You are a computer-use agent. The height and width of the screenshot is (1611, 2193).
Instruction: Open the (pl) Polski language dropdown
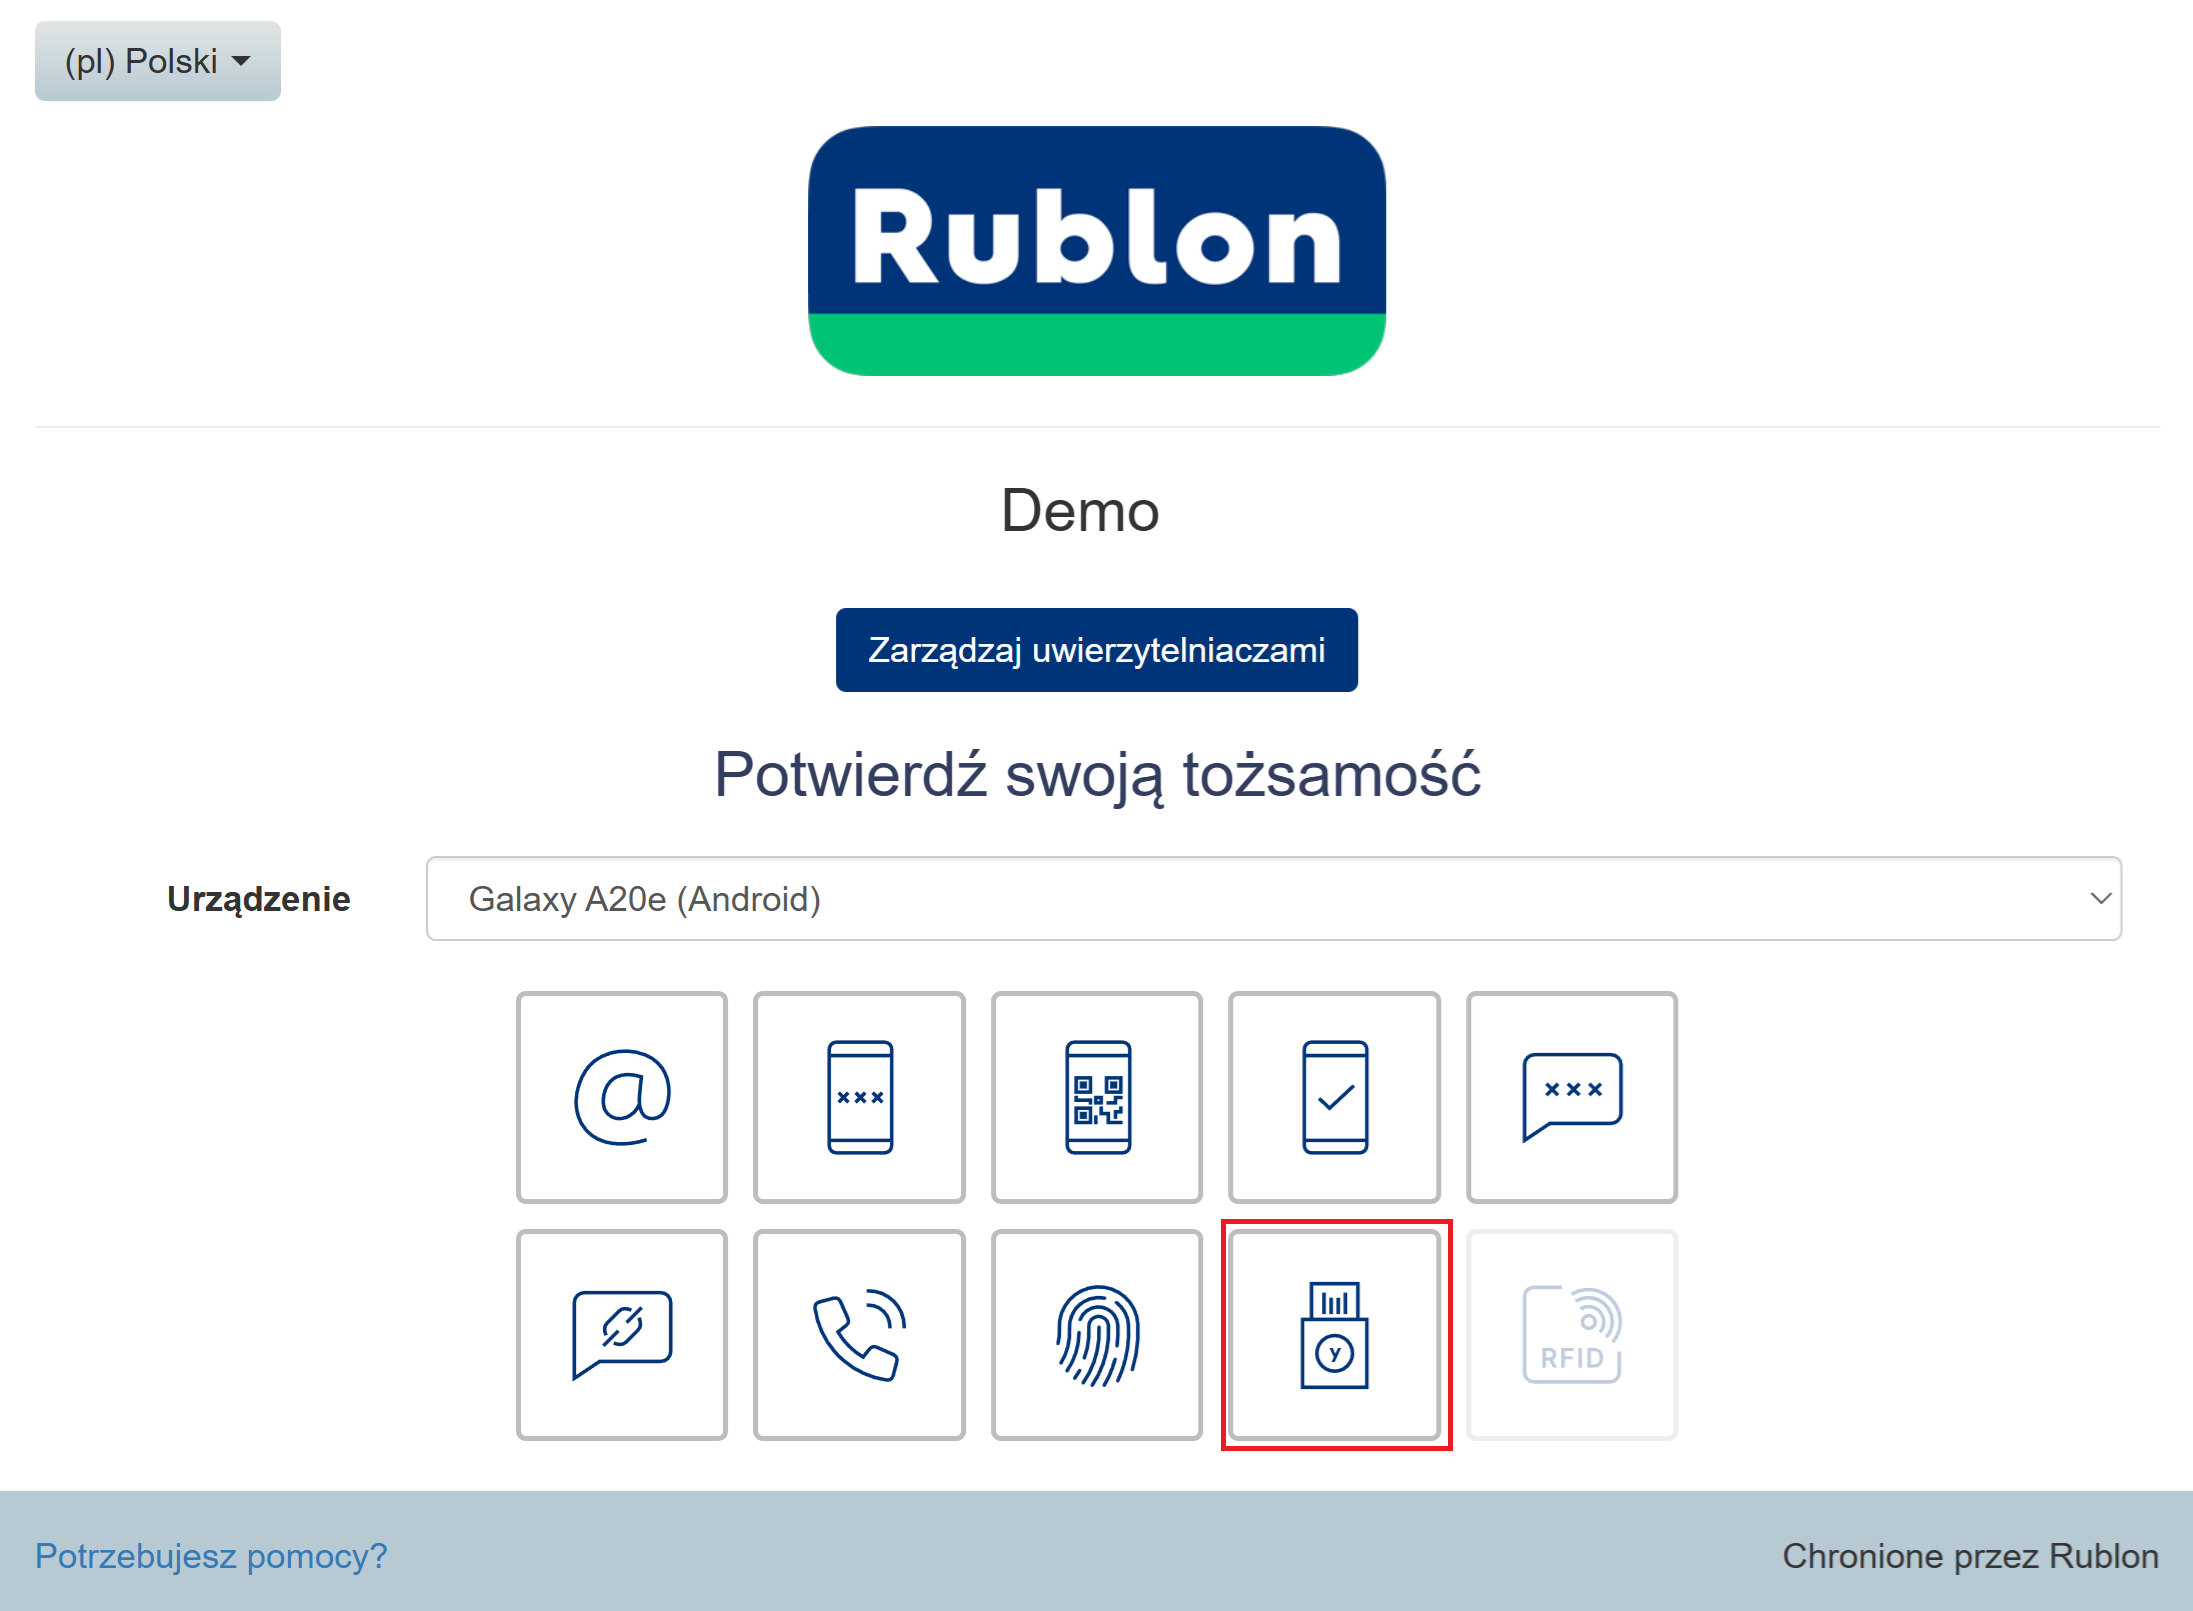(157, 61)
